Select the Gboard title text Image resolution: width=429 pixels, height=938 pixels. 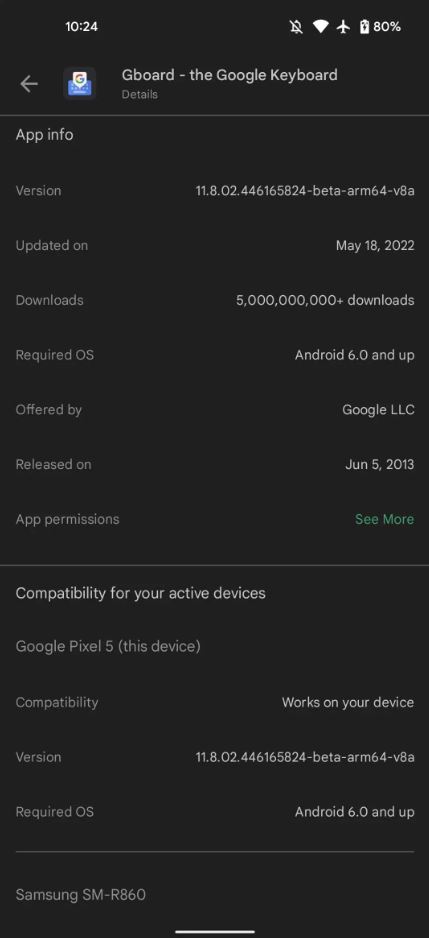[x=230, y=75]
